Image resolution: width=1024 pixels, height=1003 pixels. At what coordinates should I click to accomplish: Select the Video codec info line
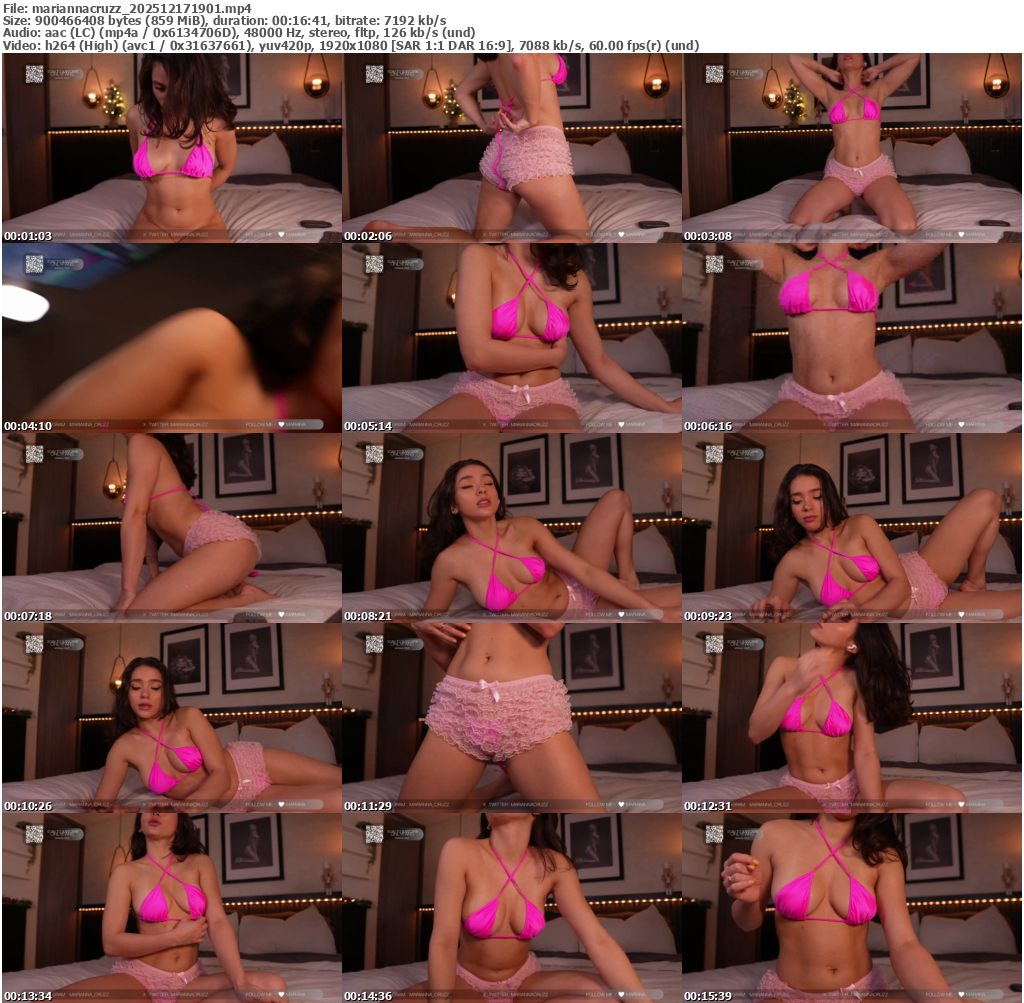[x=350, y=45]
